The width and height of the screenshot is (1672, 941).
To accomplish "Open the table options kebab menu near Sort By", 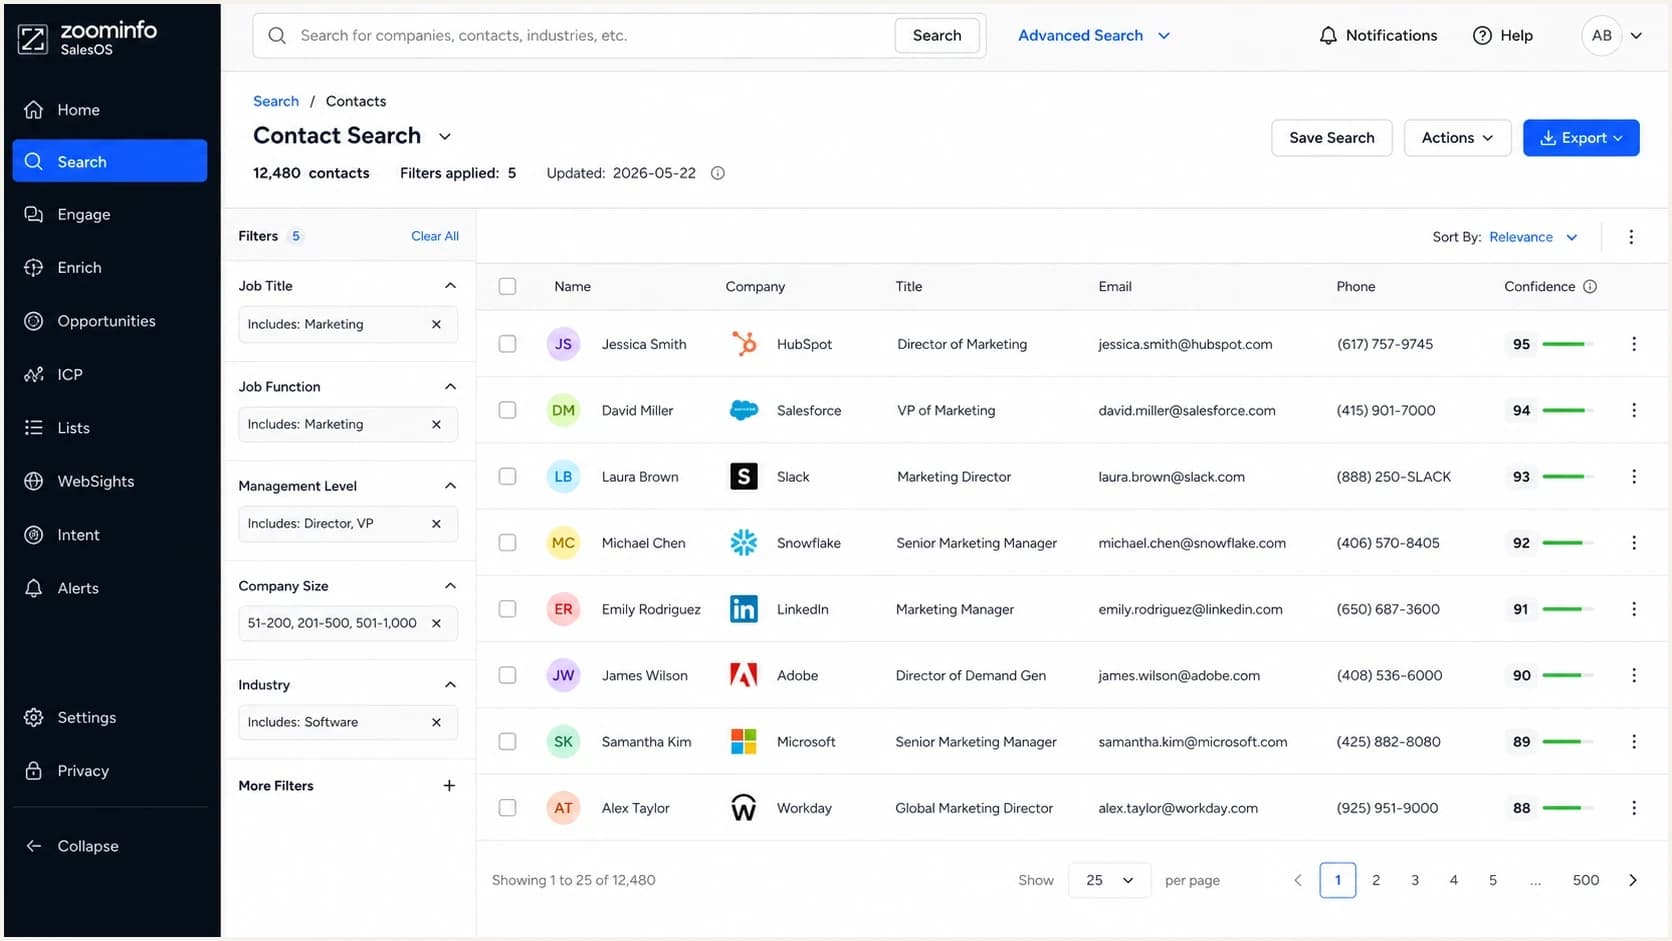I will pyautogui.click(x=1631, y=237).
